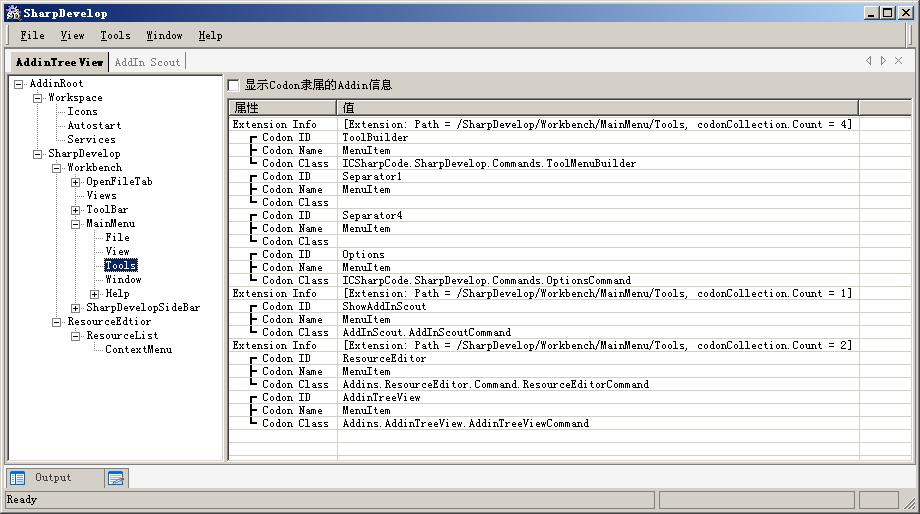Open the View menu
The height and width of the screenshot is (514, 920).
[x=72, y=36]
